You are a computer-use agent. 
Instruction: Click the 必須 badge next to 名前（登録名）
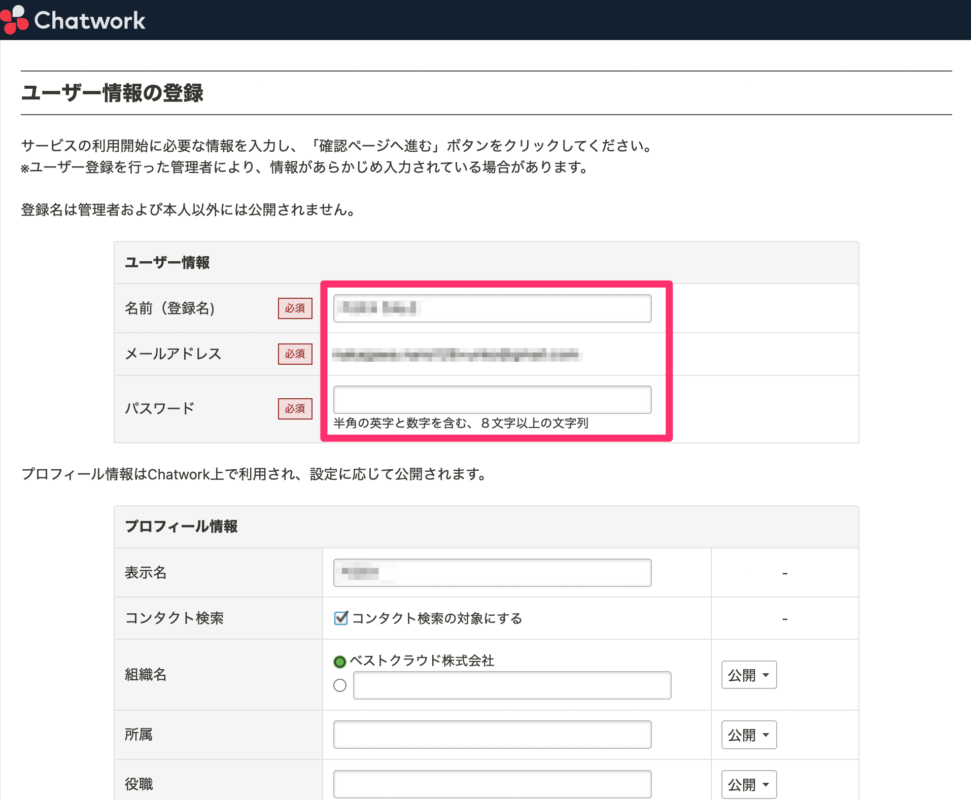(294, 308)
